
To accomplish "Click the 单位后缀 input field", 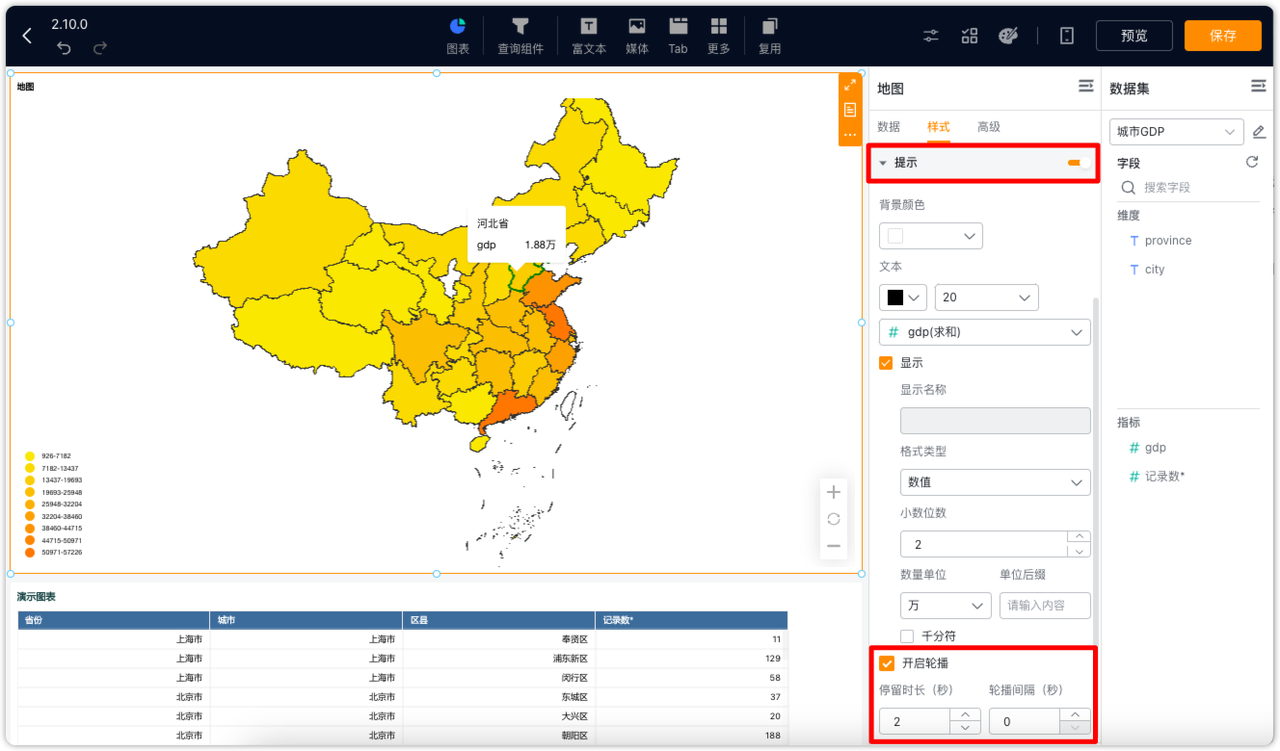I will pos(1045,606).
